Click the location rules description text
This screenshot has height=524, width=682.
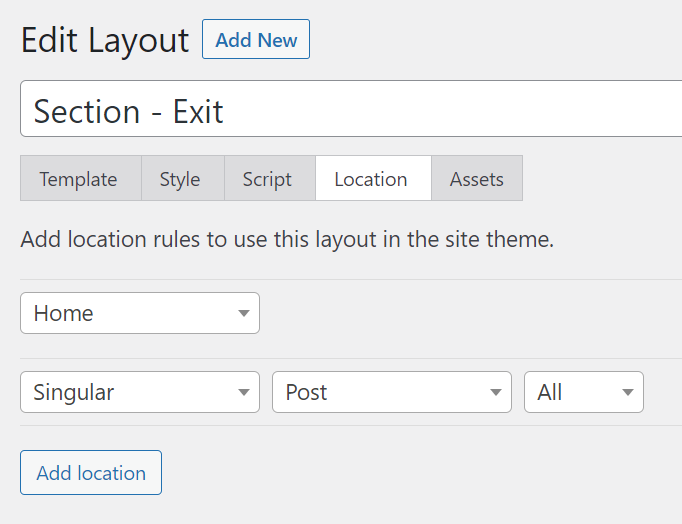click(287, 240)
